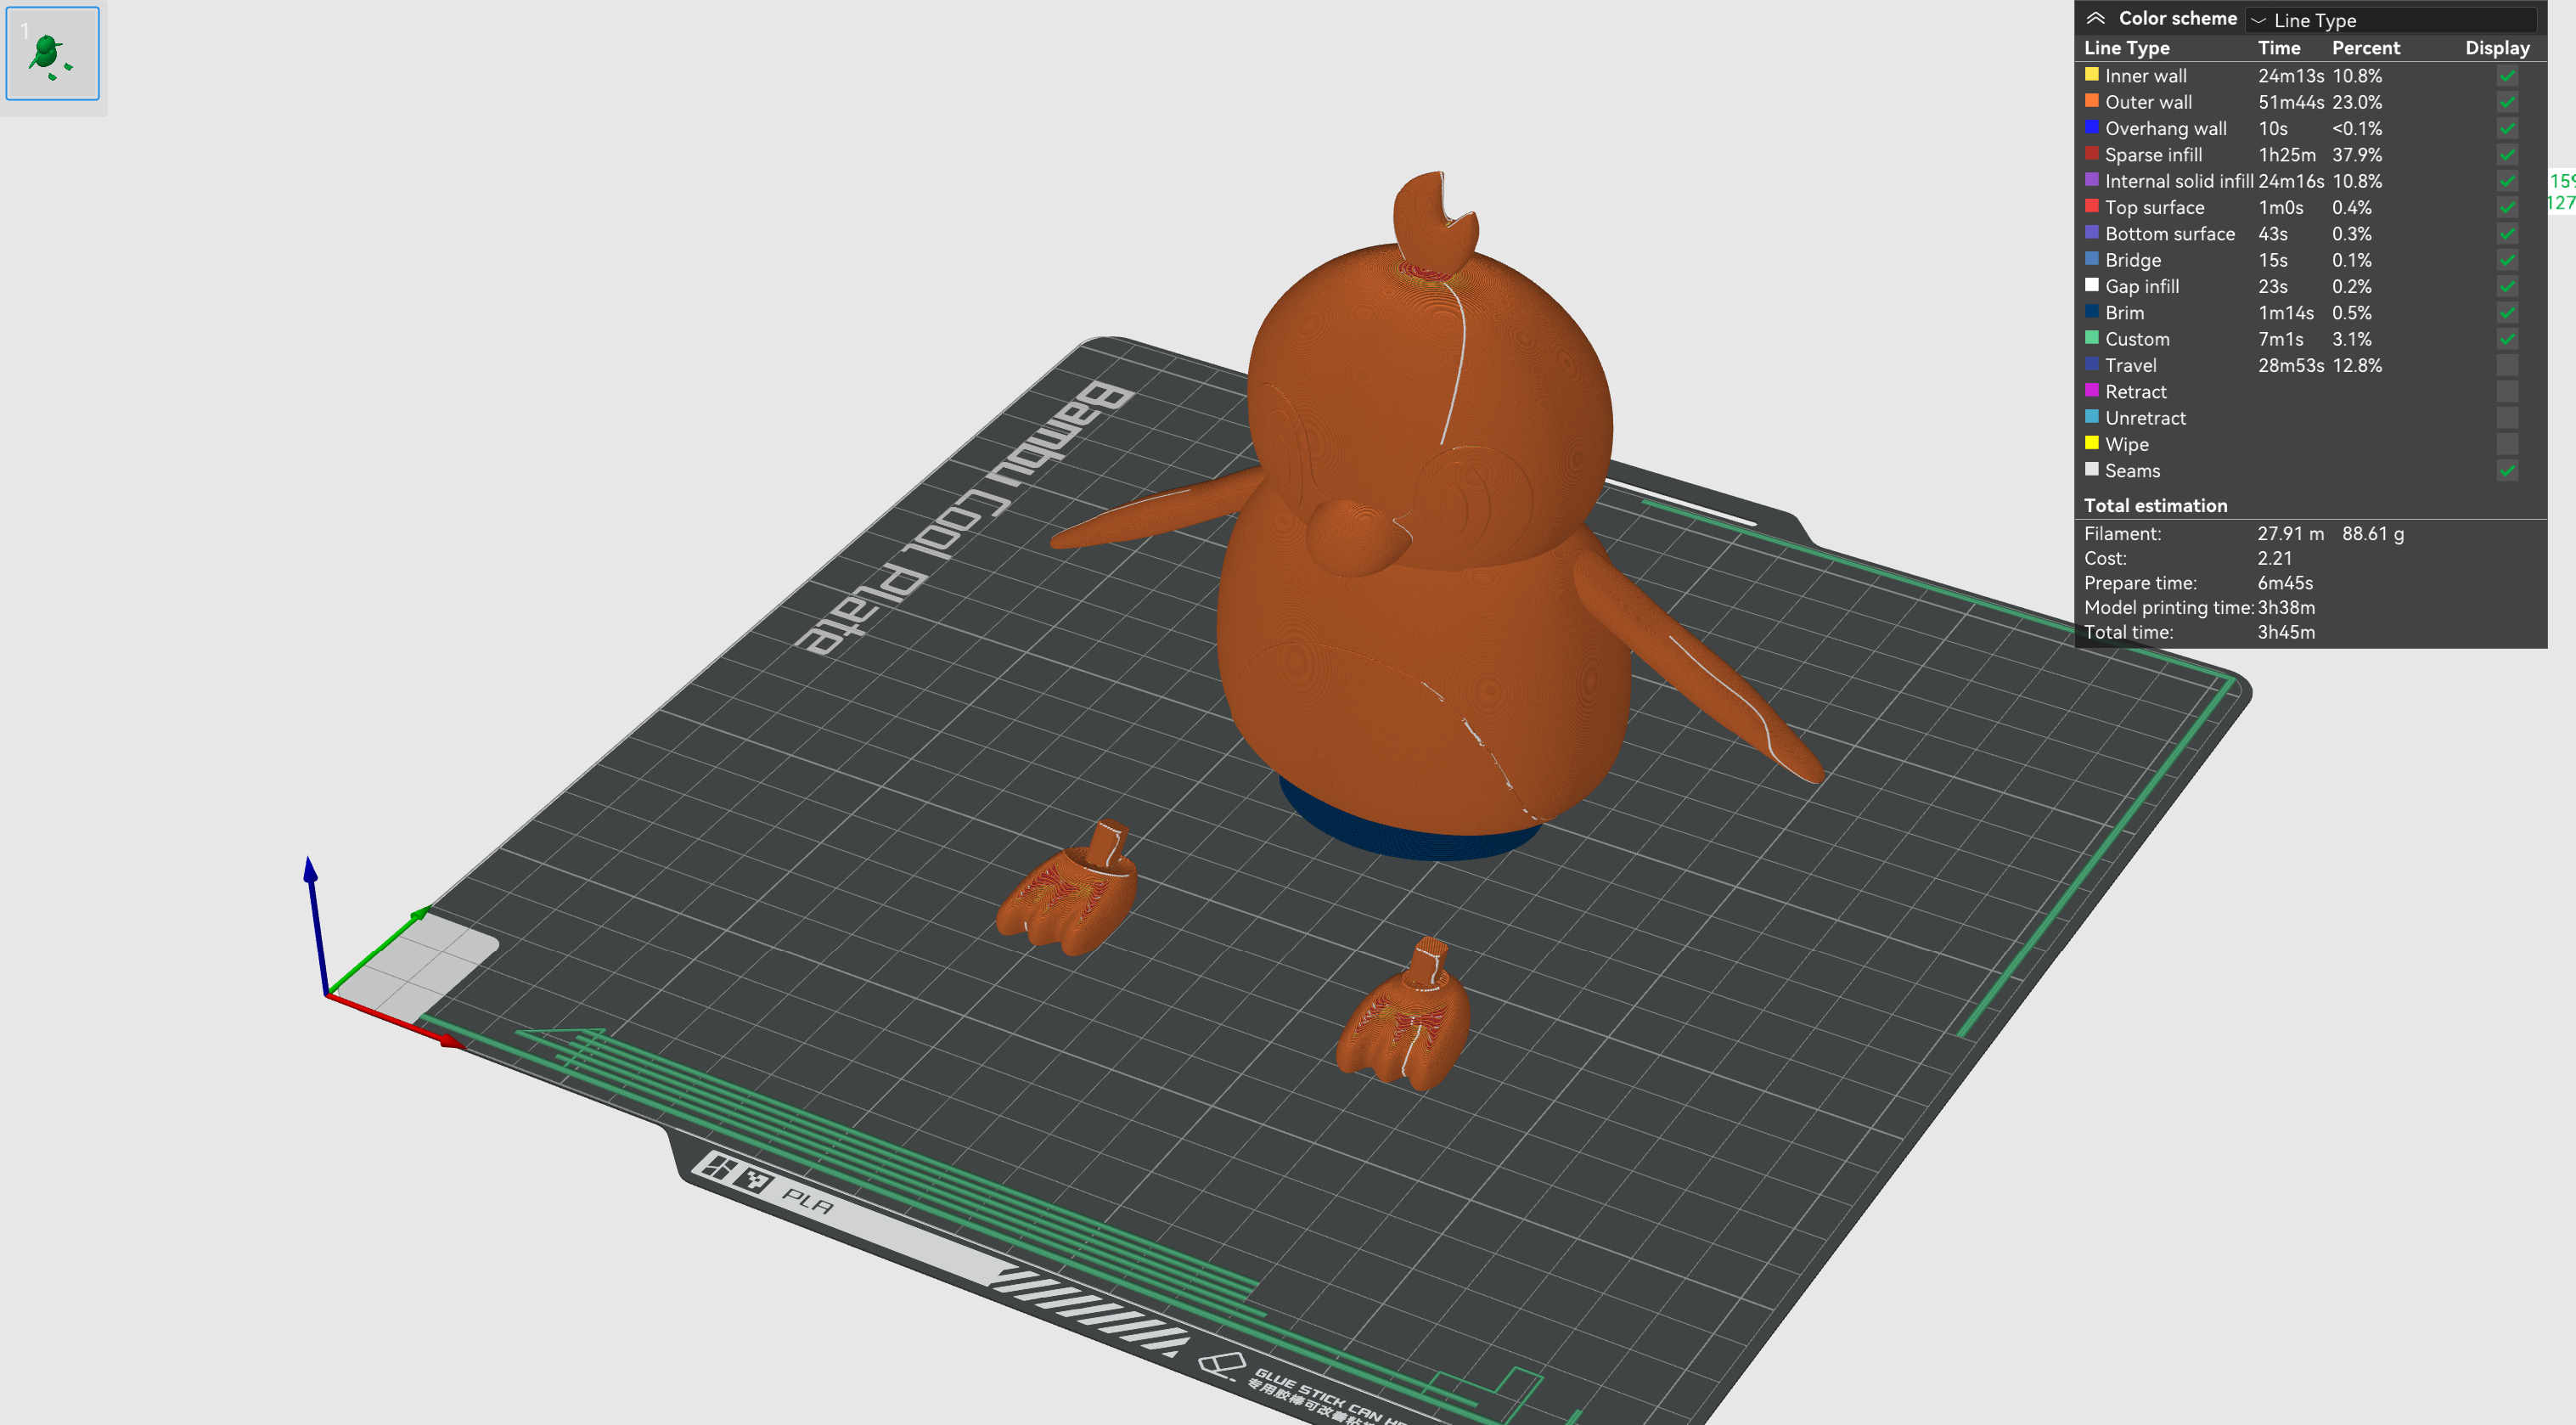Viewport: 2576px width, 1425px height.
Task: Click the Brim color swatch
Action: coord(2091,312)
